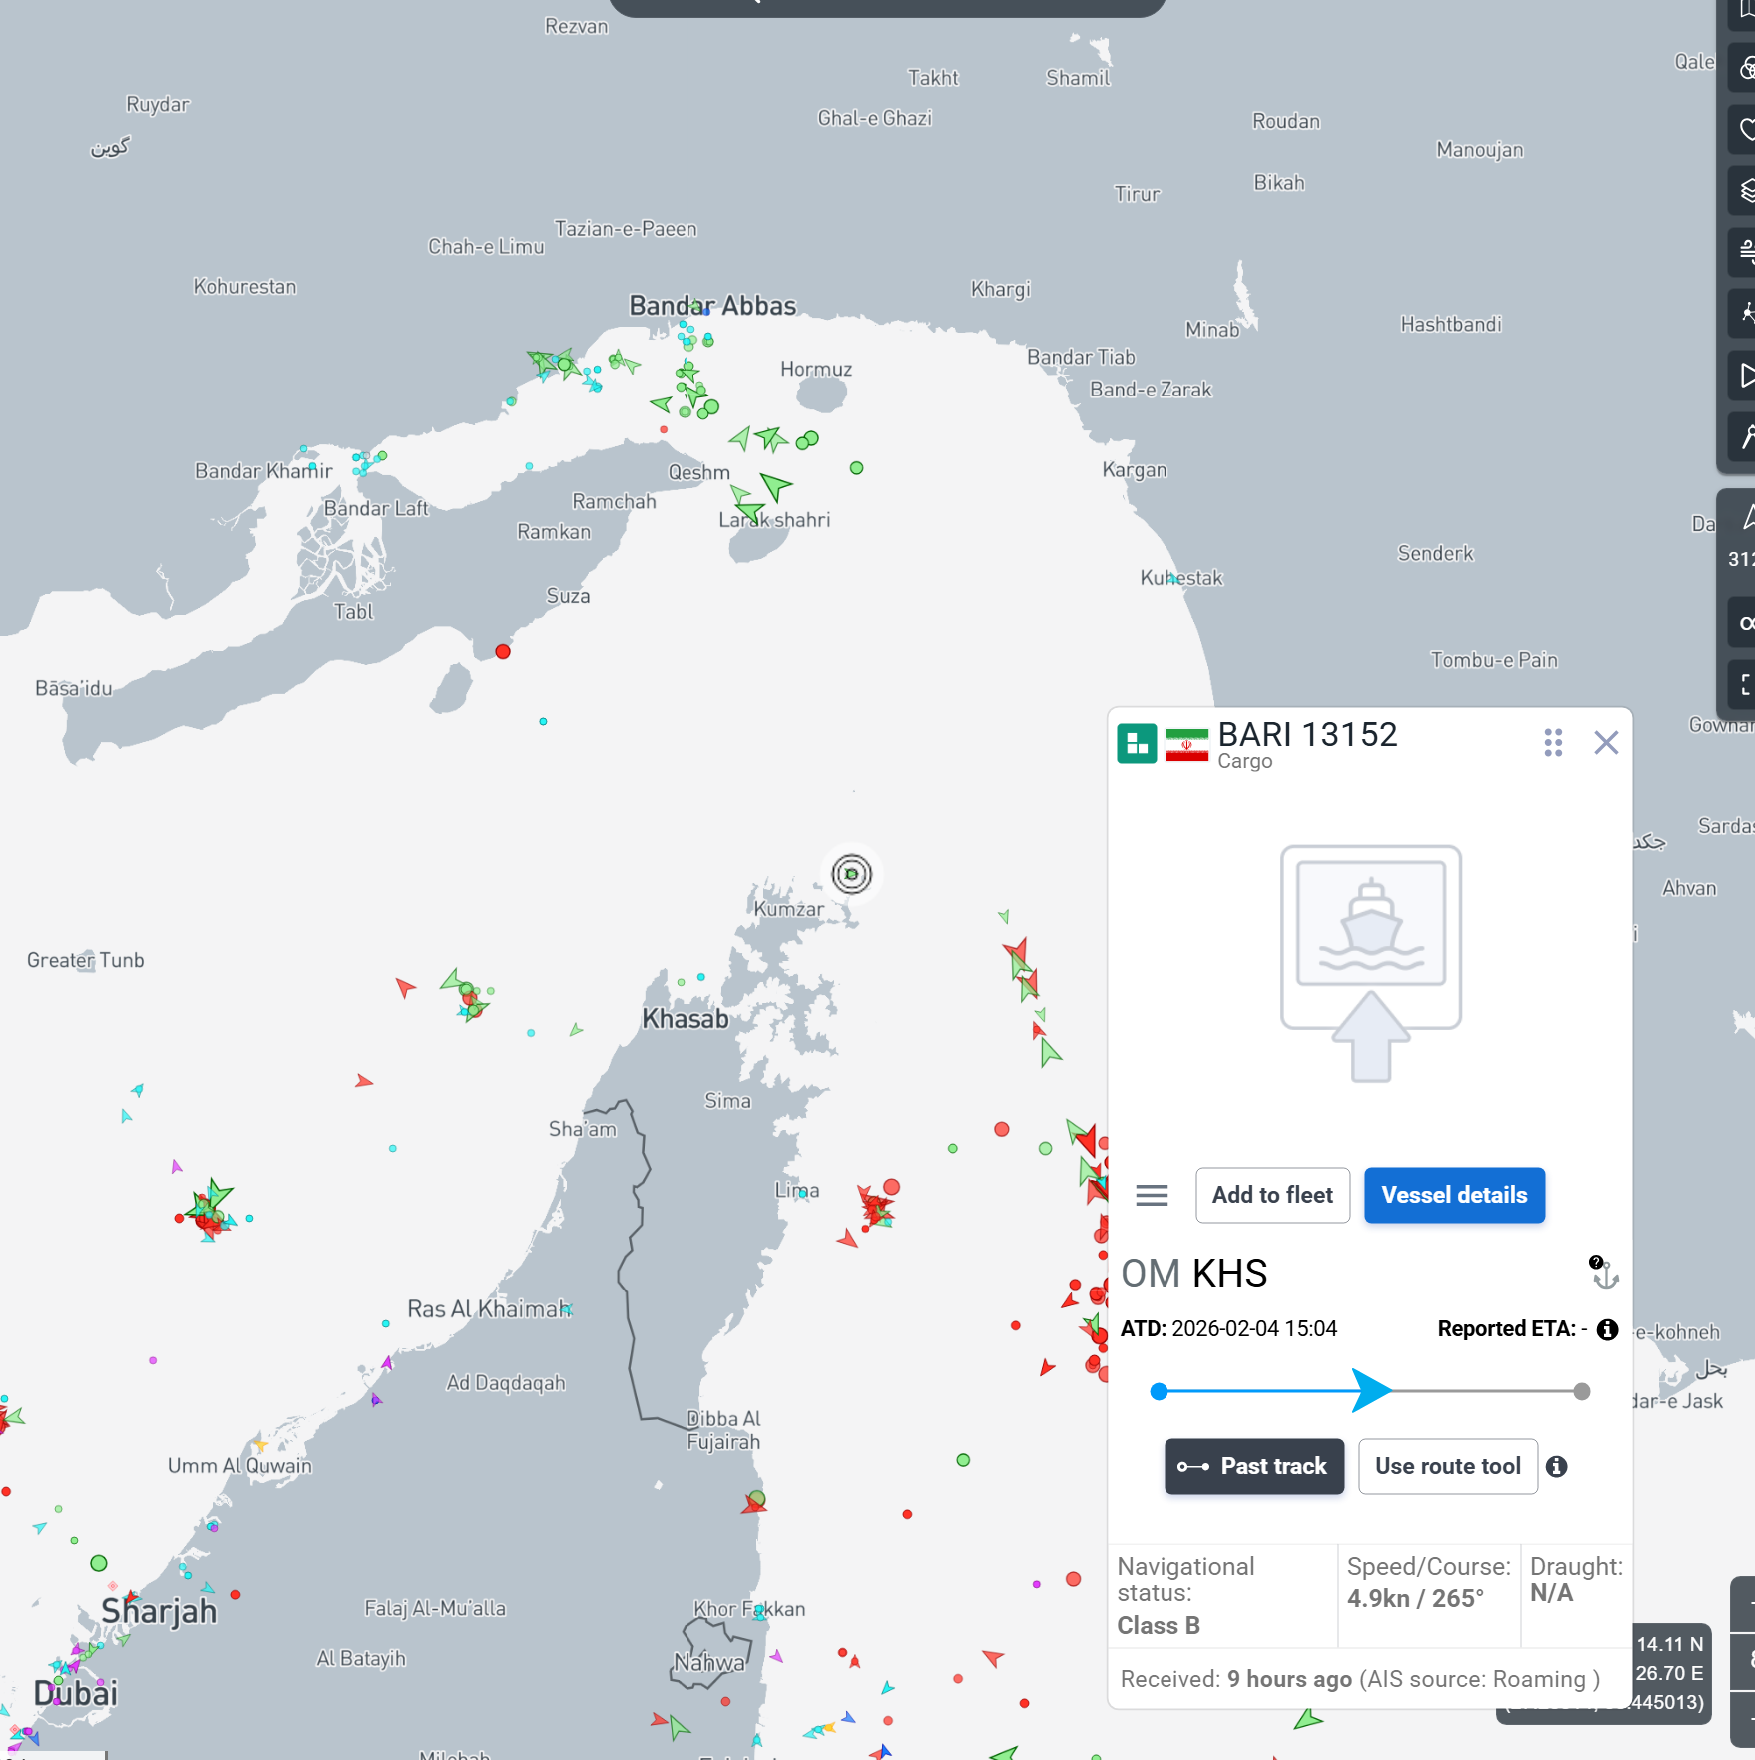
Task: Click the BARI 13152 vessel name
Action: (x=1307, y=735)
